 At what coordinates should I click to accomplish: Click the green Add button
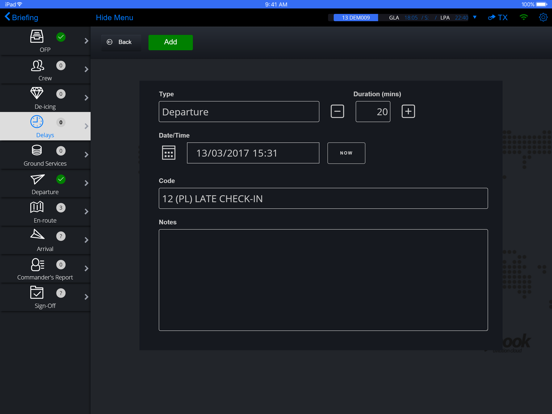[x=171, y=42]
